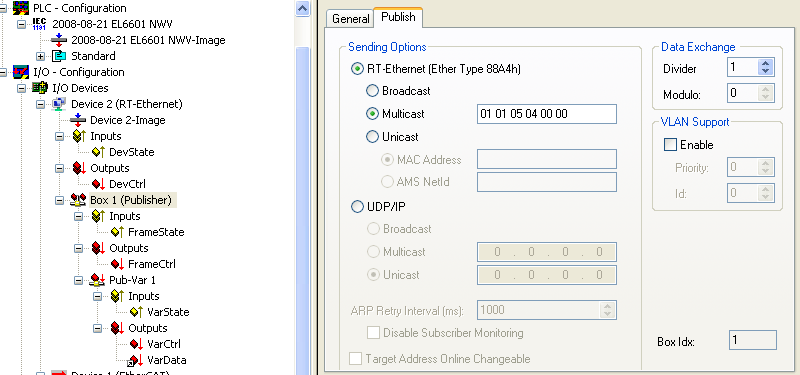
Task: Click the VarCtrl variable icon
Action: click(136, 344)
